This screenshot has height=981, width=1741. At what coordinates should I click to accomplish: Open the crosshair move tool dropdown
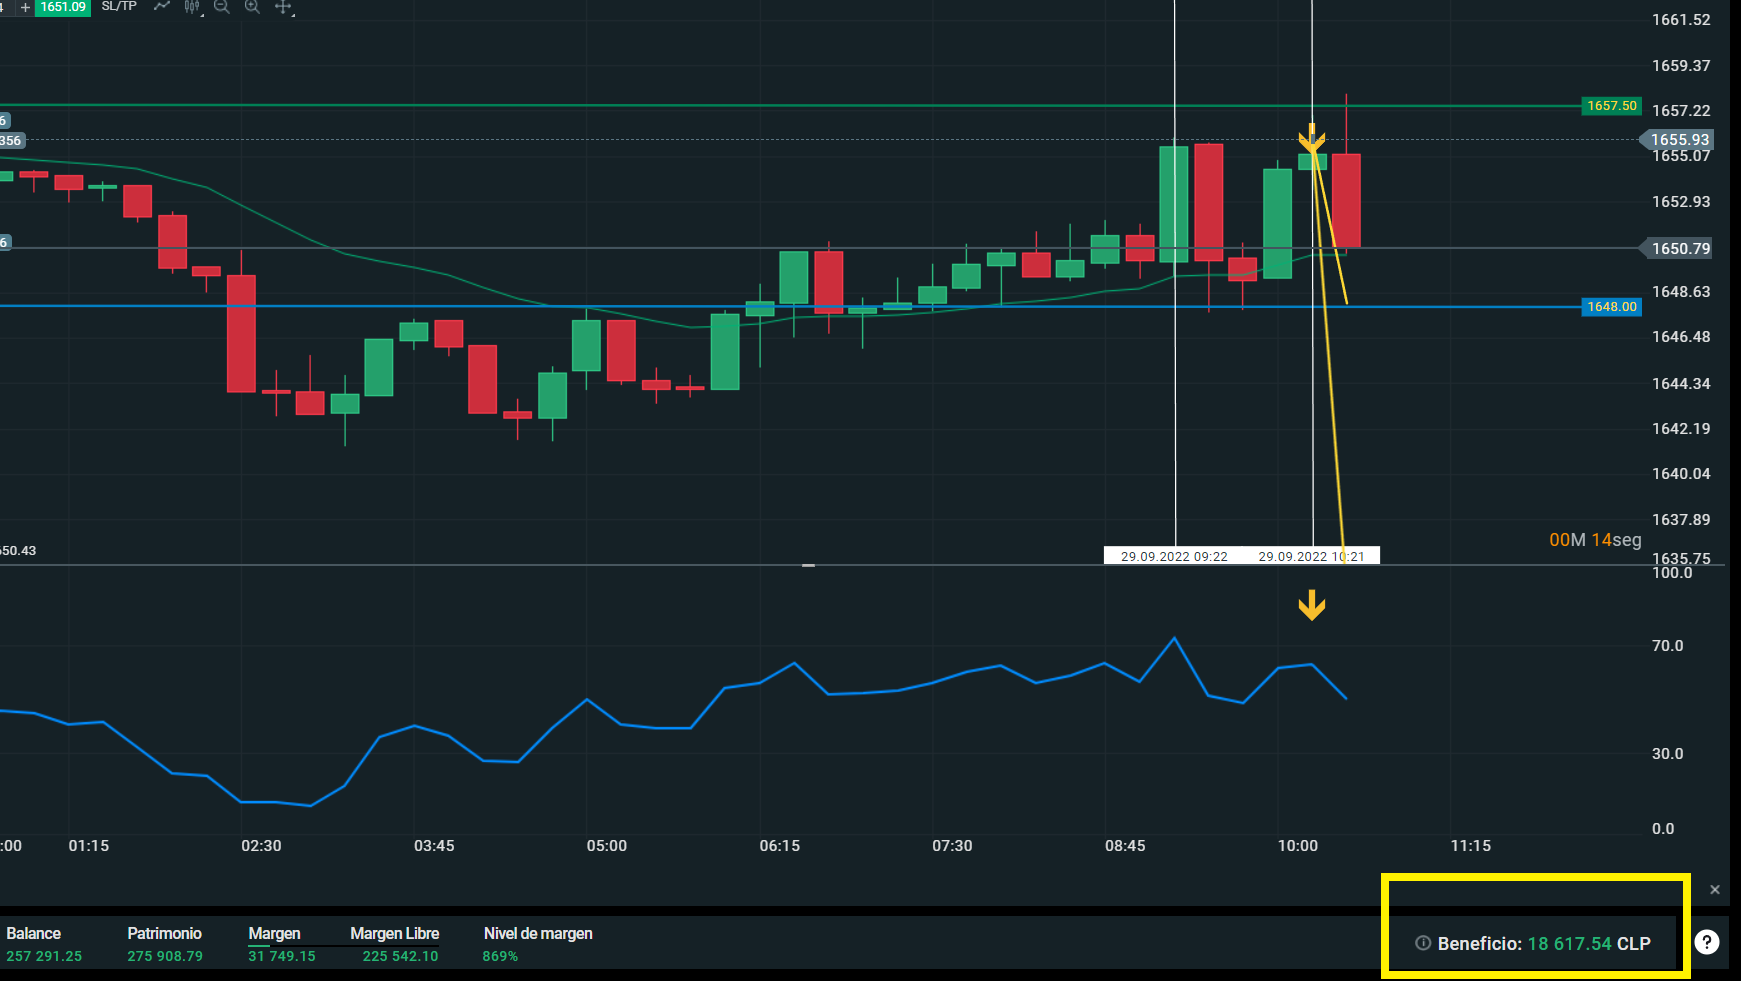(x=284, y=7)
